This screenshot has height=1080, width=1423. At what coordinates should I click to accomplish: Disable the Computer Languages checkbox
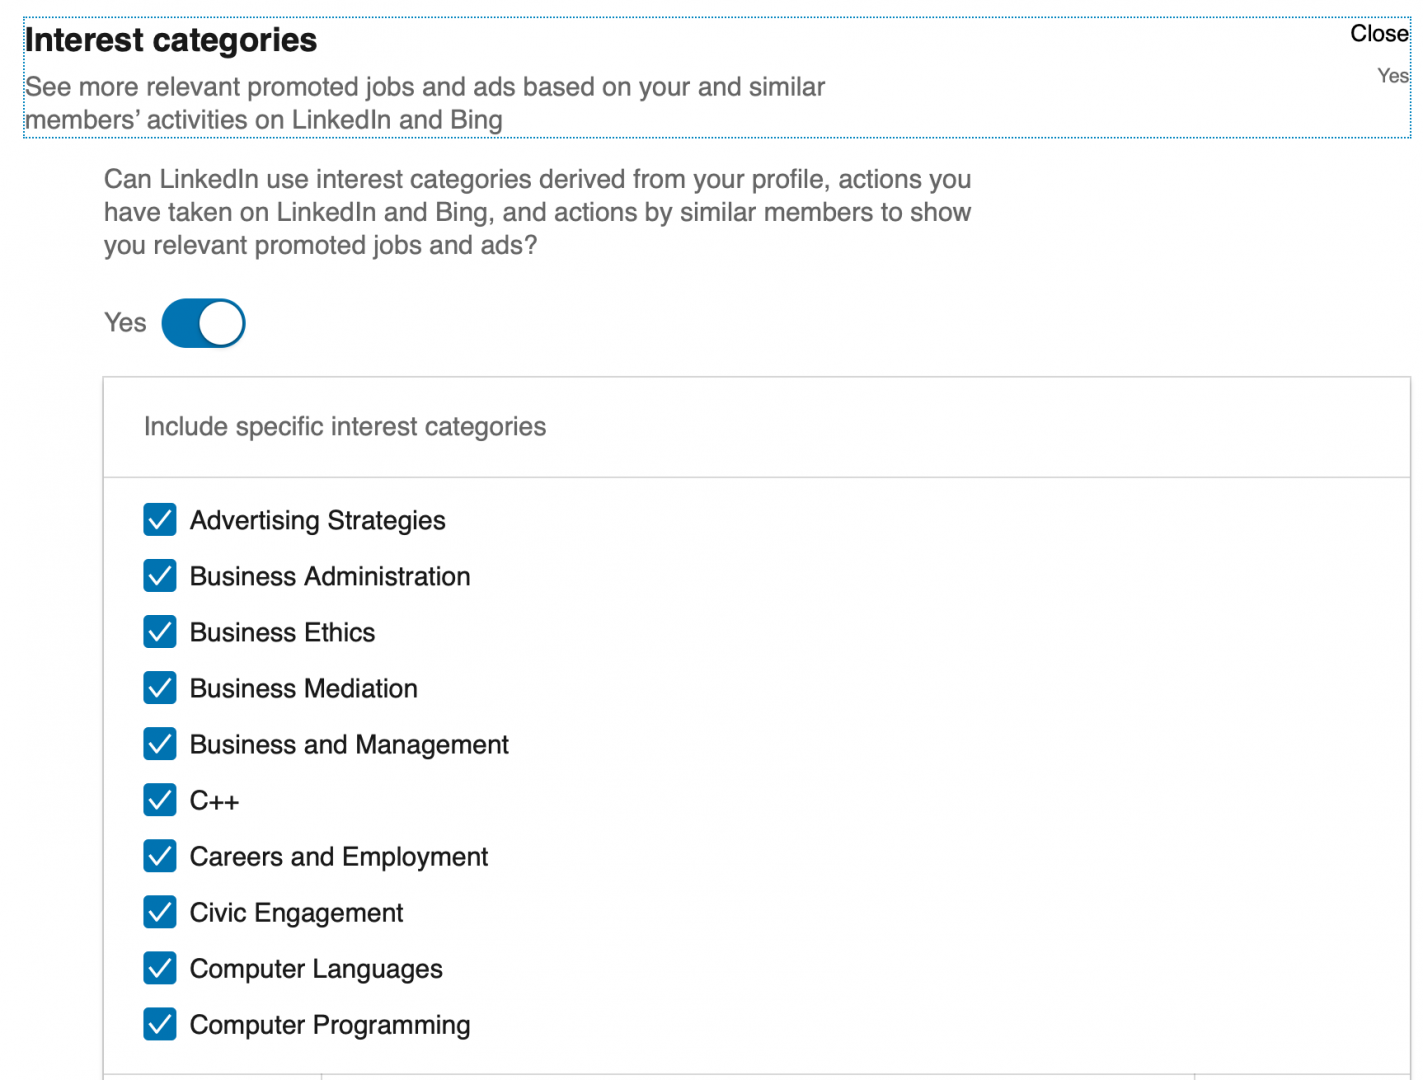[160, 968]
